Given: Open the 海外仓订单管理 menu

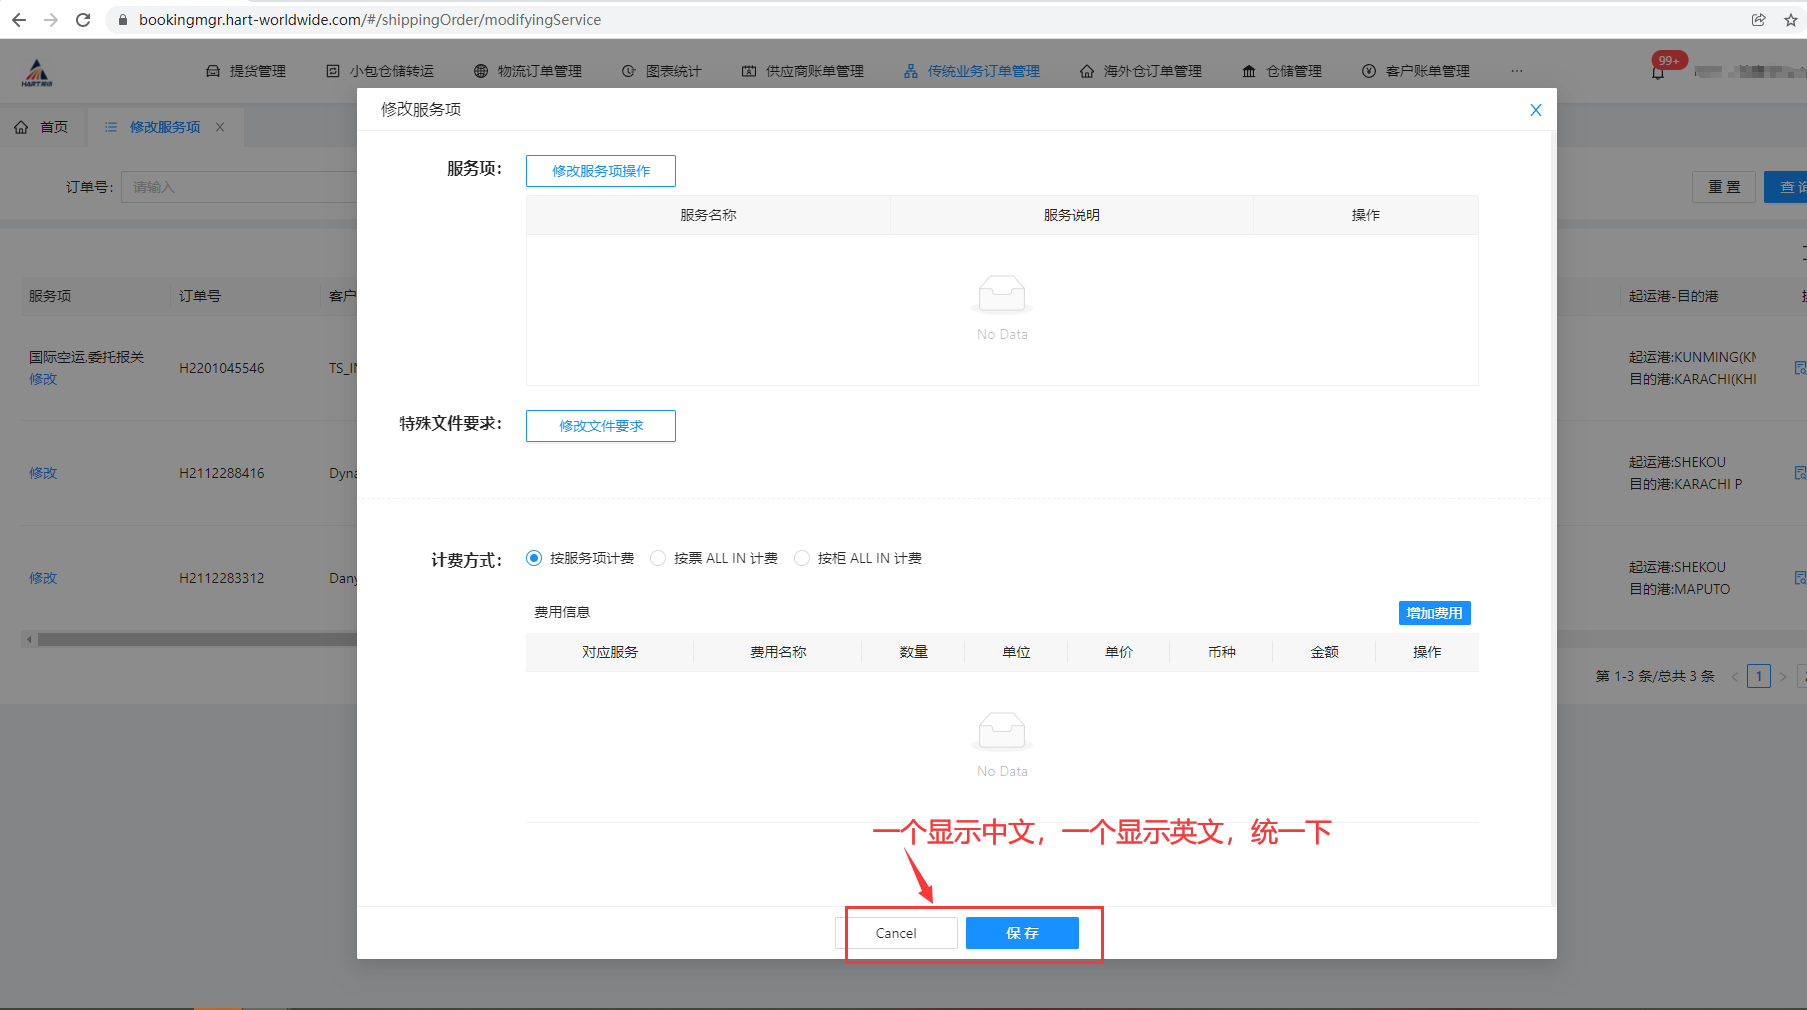Looking at the screenshot, I should pyautogui.click(x=1141, y=71).
